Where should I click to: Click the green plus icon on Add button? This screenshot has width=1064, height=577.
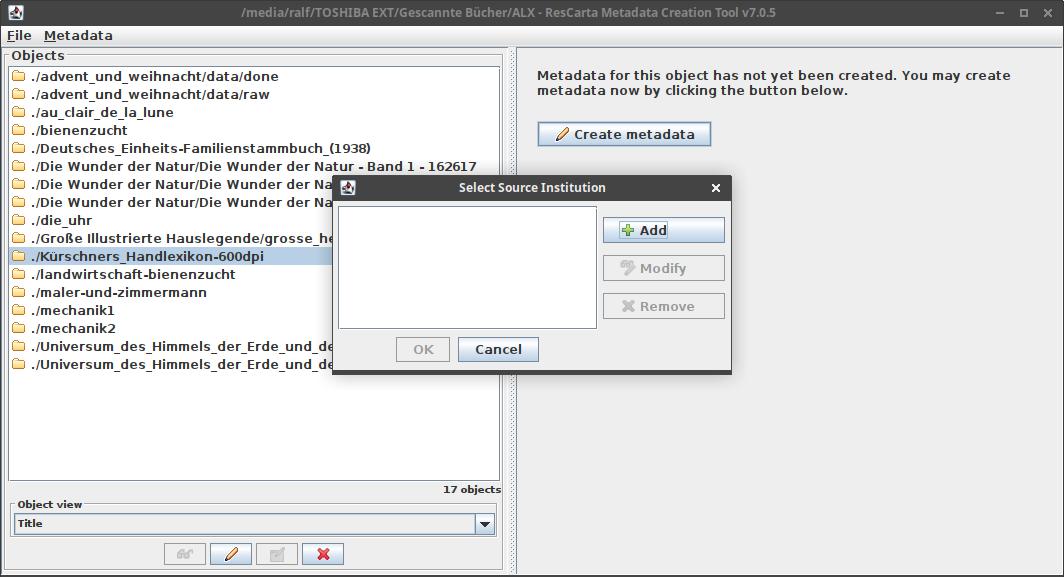click(x=628, y=230)
